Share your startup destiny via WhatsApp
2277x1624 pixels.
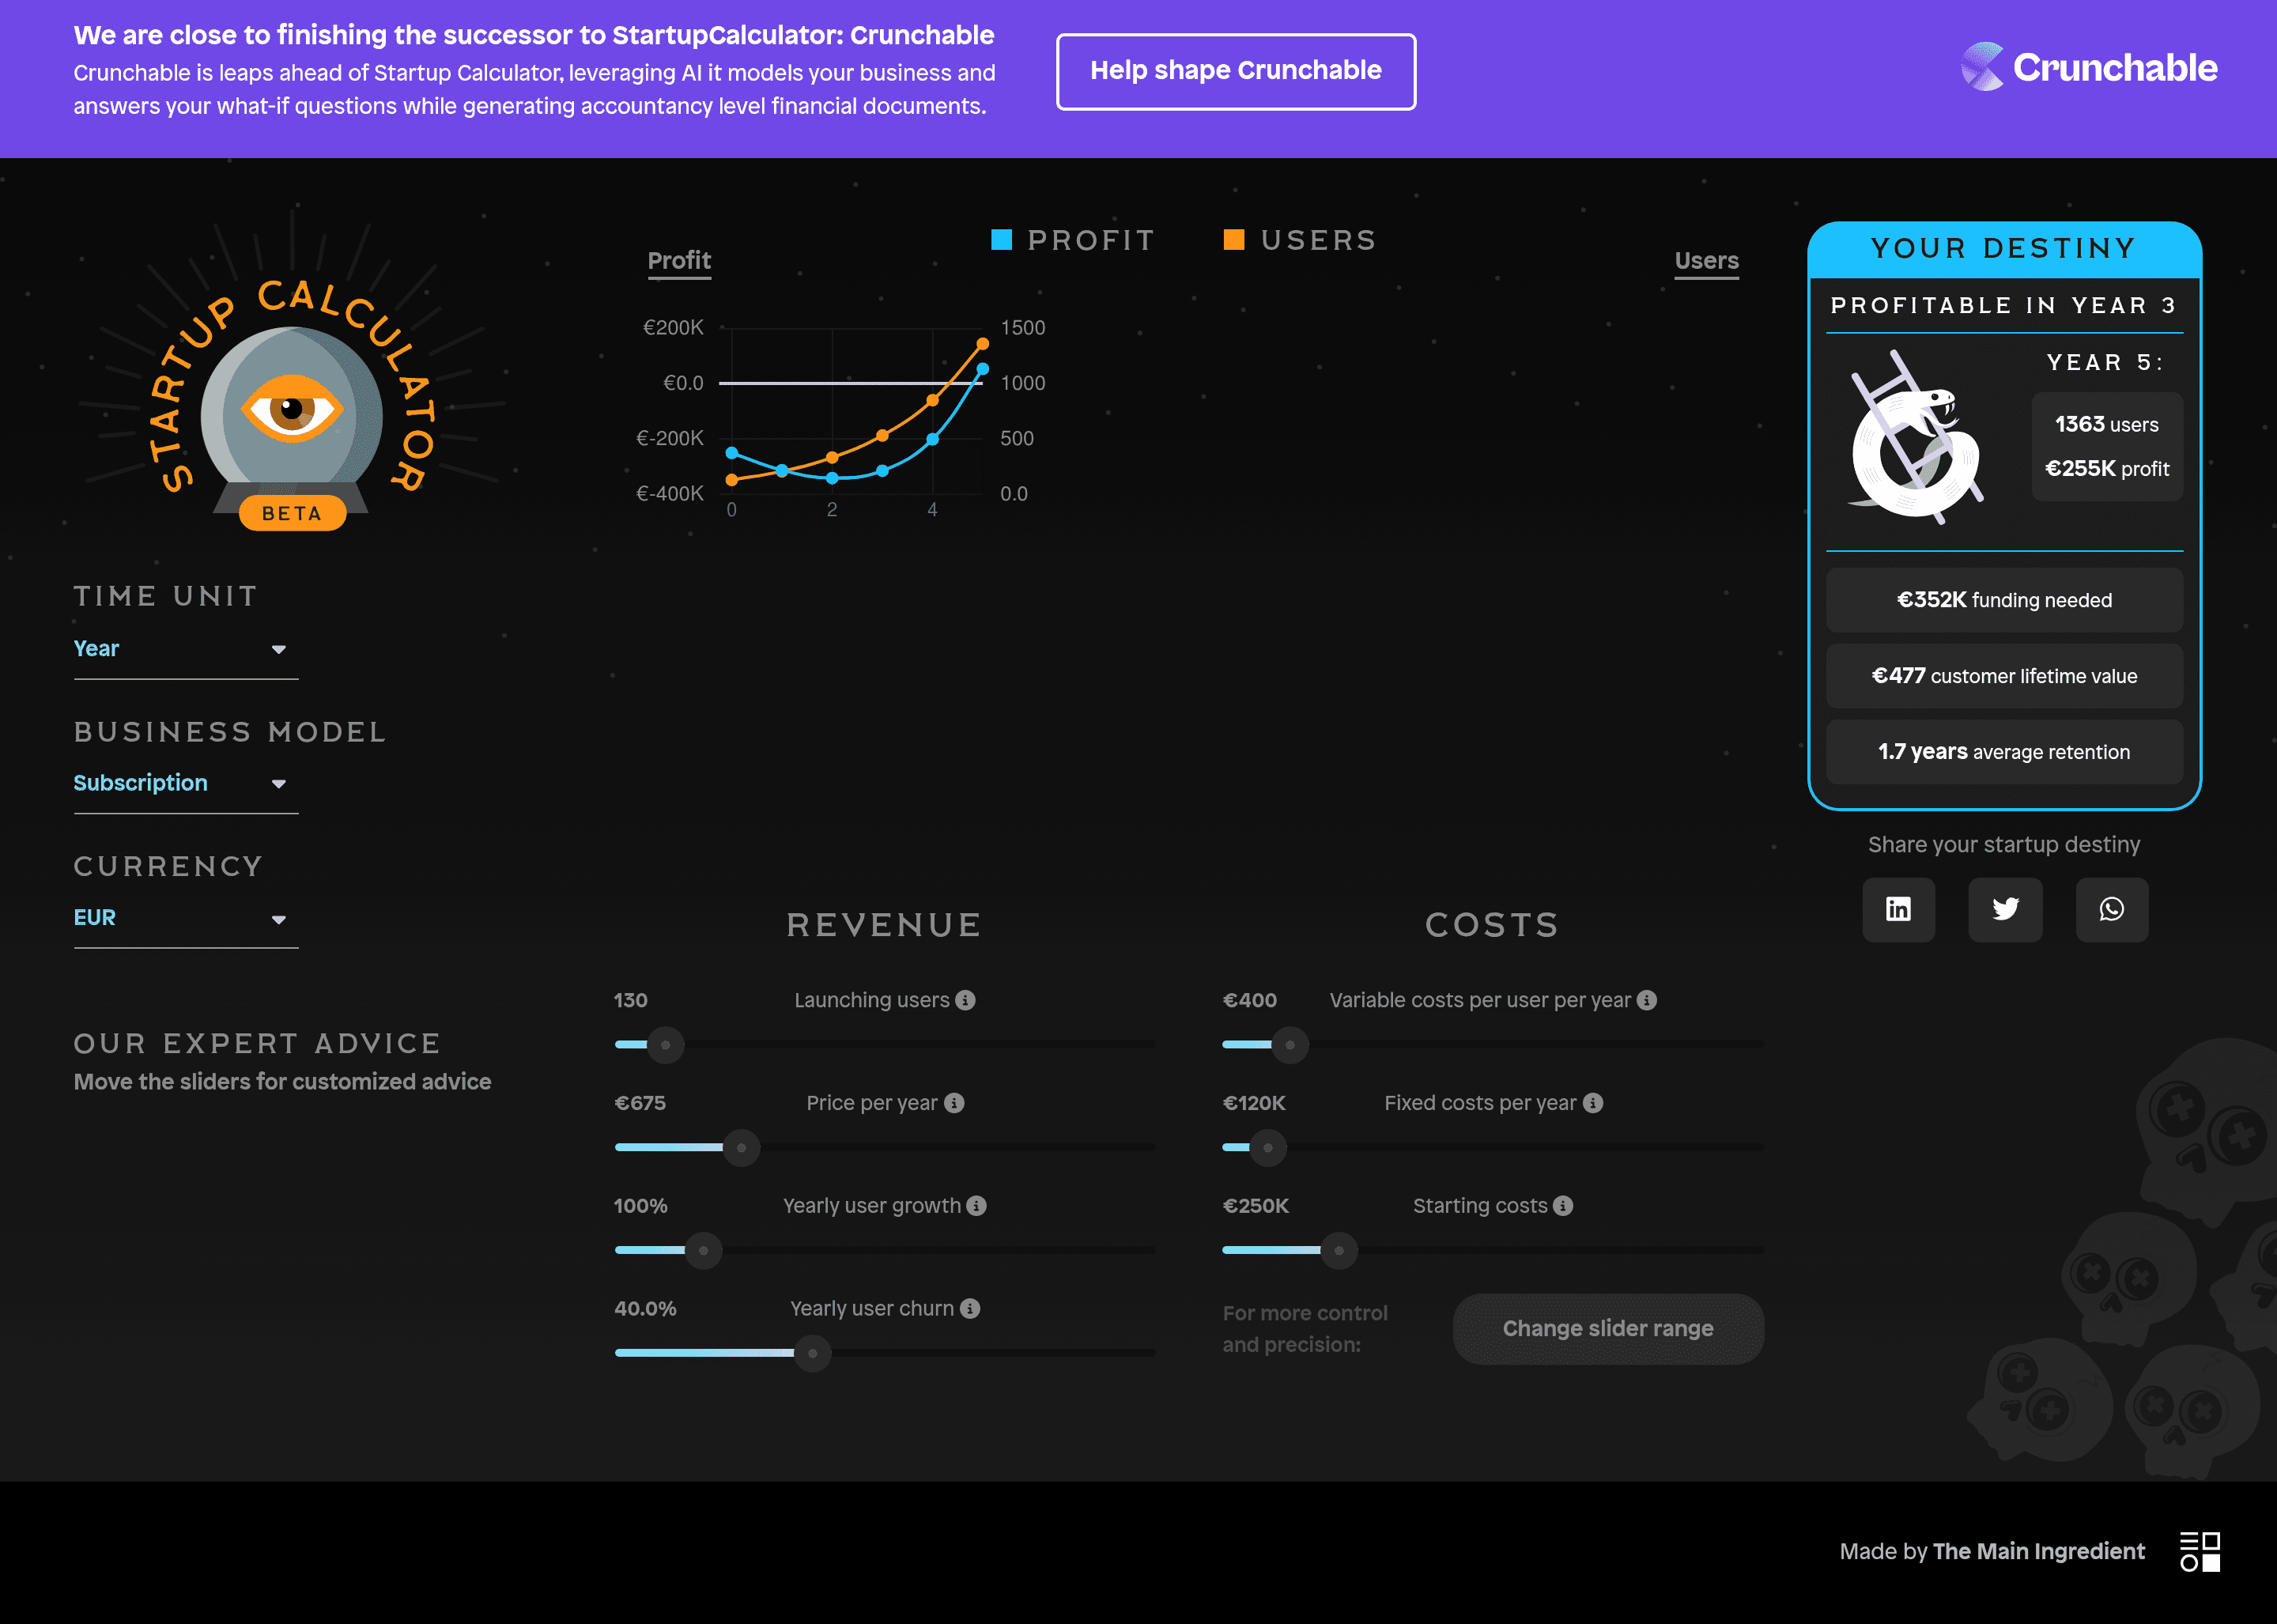[2112, 910]
